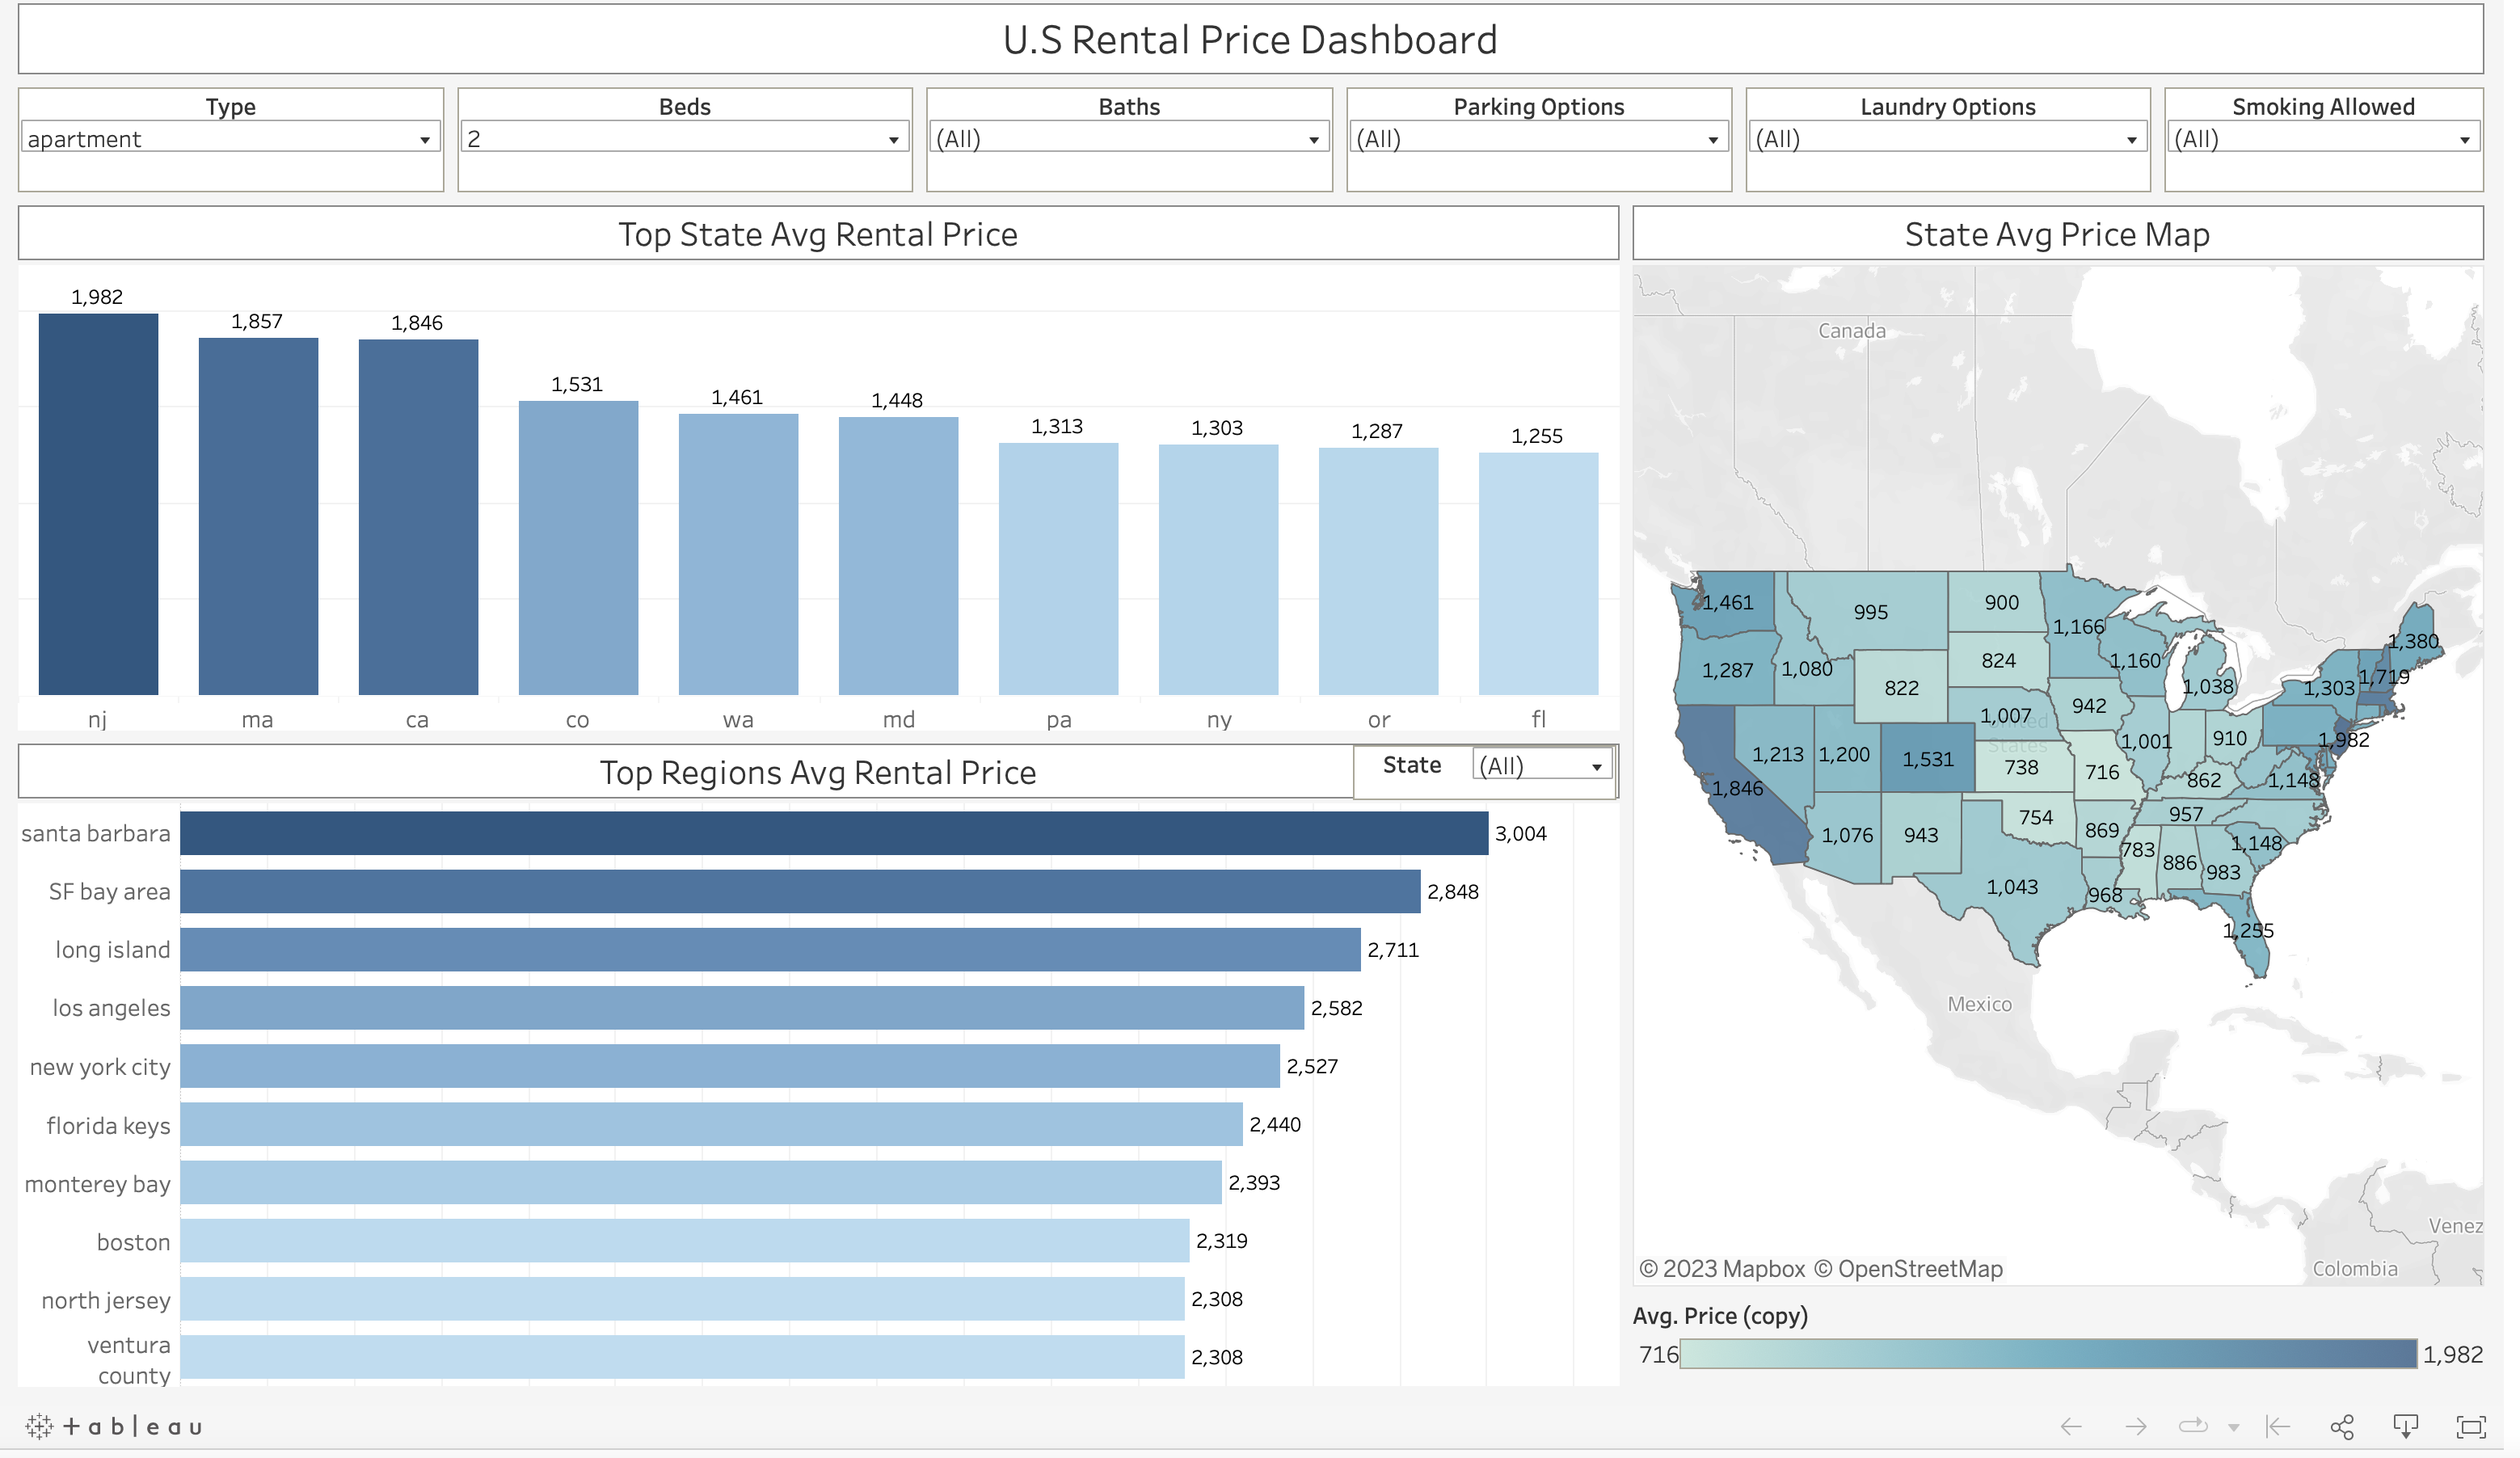Open the Type filter dropdown
2520x1458 pixels.
click(424, 140)
